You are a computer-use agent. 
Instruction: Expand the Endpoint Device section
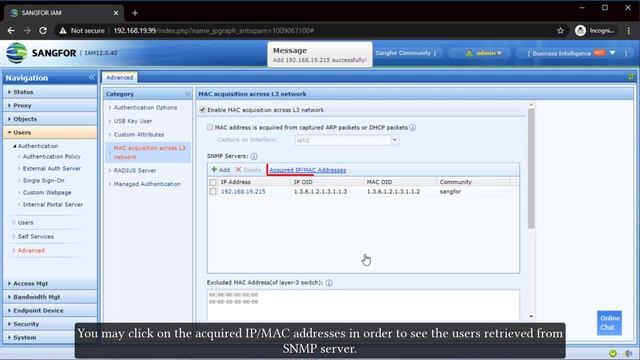pos(50,310)
